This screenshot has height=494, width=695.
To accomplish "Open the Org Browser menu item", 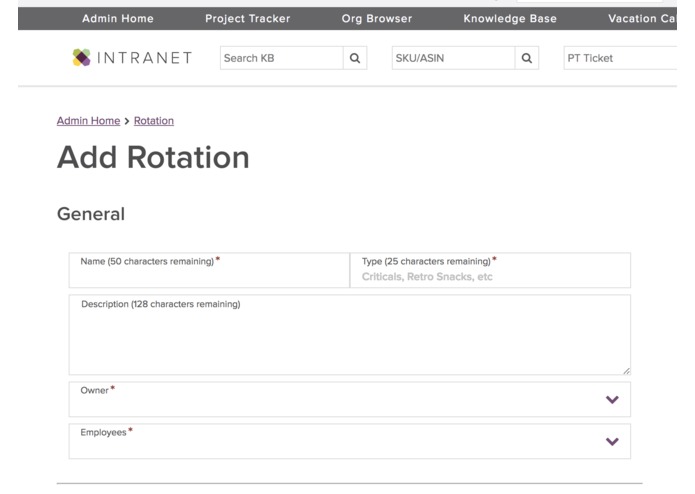I will (x=377, y=19).
